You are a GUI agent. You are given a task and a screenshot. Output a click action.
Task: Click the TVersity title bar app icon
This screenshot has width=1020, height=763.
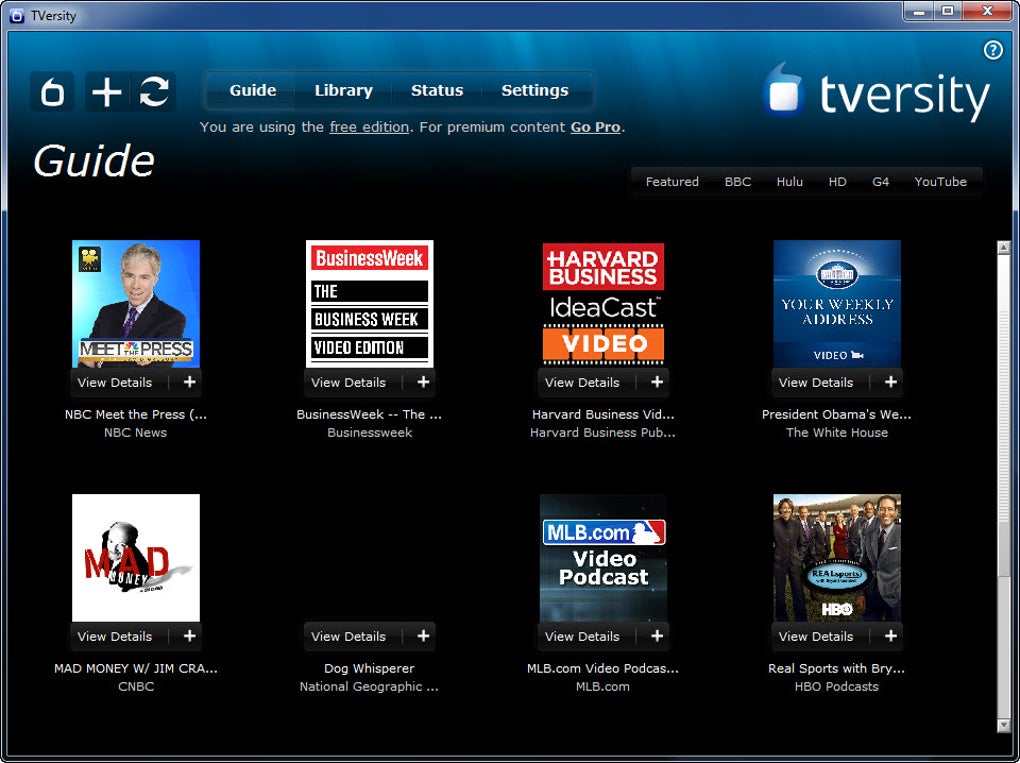click(x=17, y=16)
